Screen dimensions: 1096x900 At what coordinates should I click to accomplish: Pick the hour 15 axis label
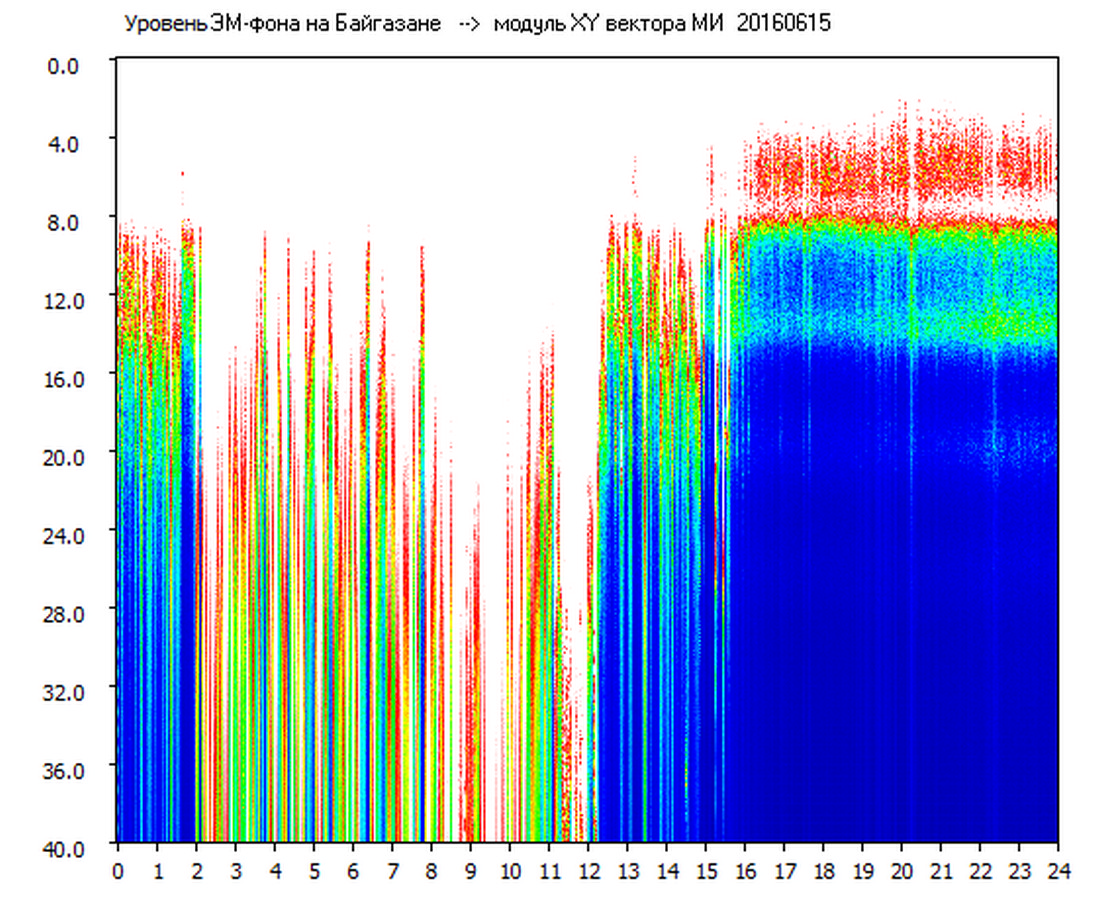[x=705, y=871]
